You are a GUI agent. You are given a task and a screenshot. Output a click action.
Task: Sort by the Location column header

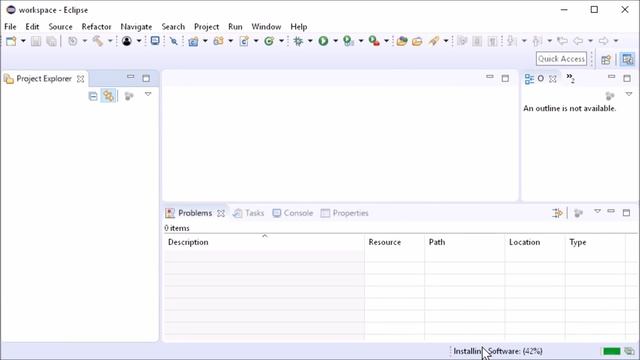coord(535,242)
